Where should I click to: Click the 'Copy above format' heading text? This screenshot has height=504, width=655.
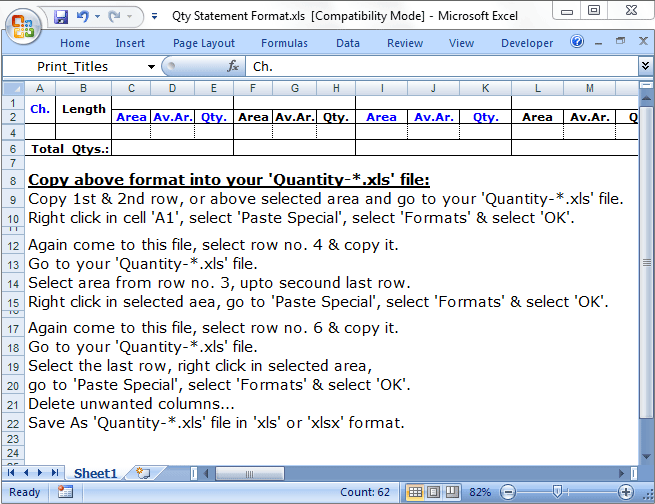(x=228, y=180)
